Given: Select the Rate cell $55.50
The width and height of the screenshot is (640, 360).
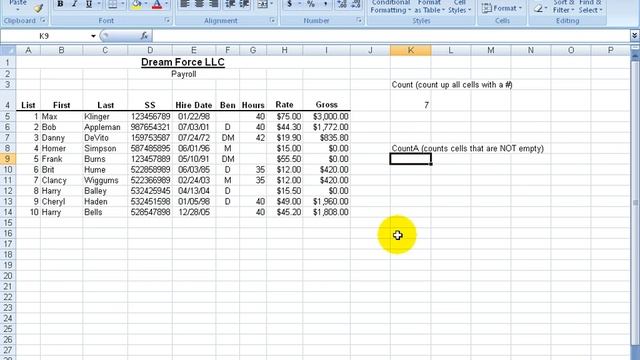Looking at the screenshot, I should (284, 159).
